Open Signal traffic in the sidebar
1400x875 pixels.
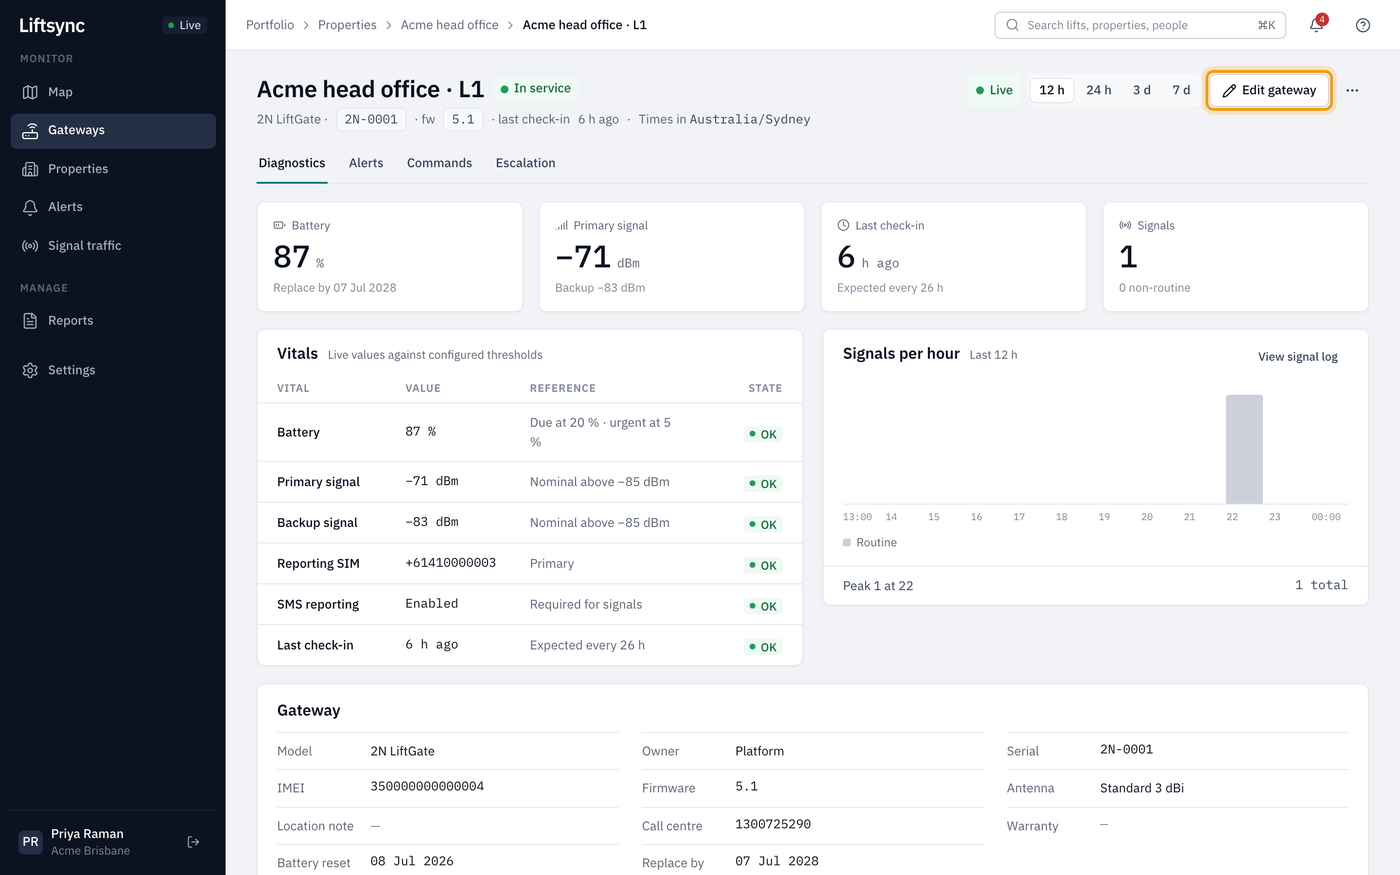coord(113,246)
